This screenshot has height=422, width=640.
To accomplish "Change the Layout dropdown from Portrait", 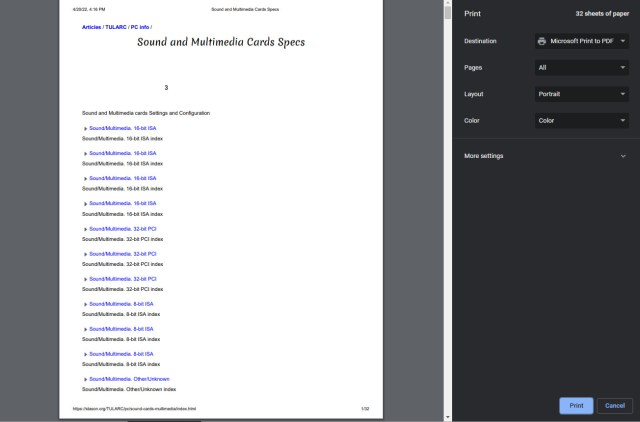I will (581, 94).
